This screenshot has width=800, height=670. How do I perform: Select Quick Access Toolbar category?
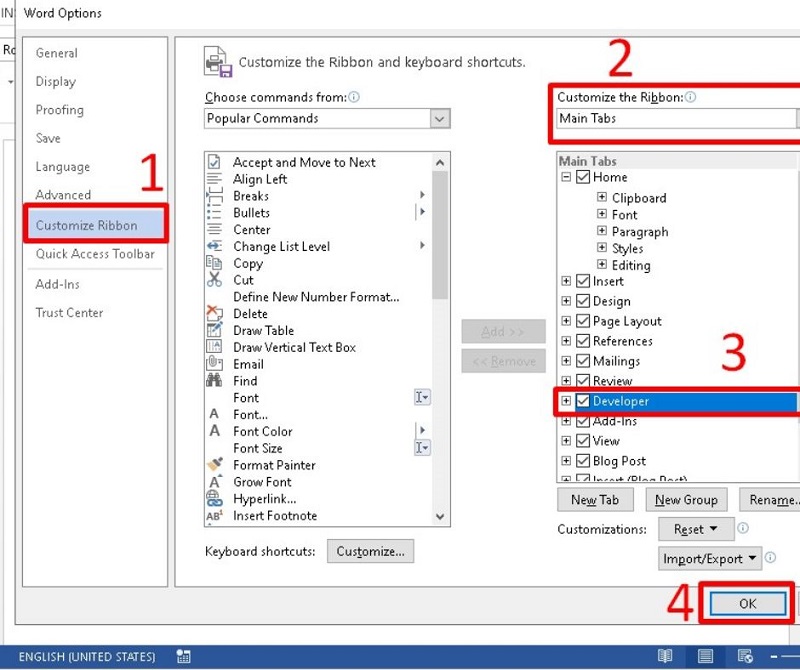pyautogui.click(x=95, y=254)
